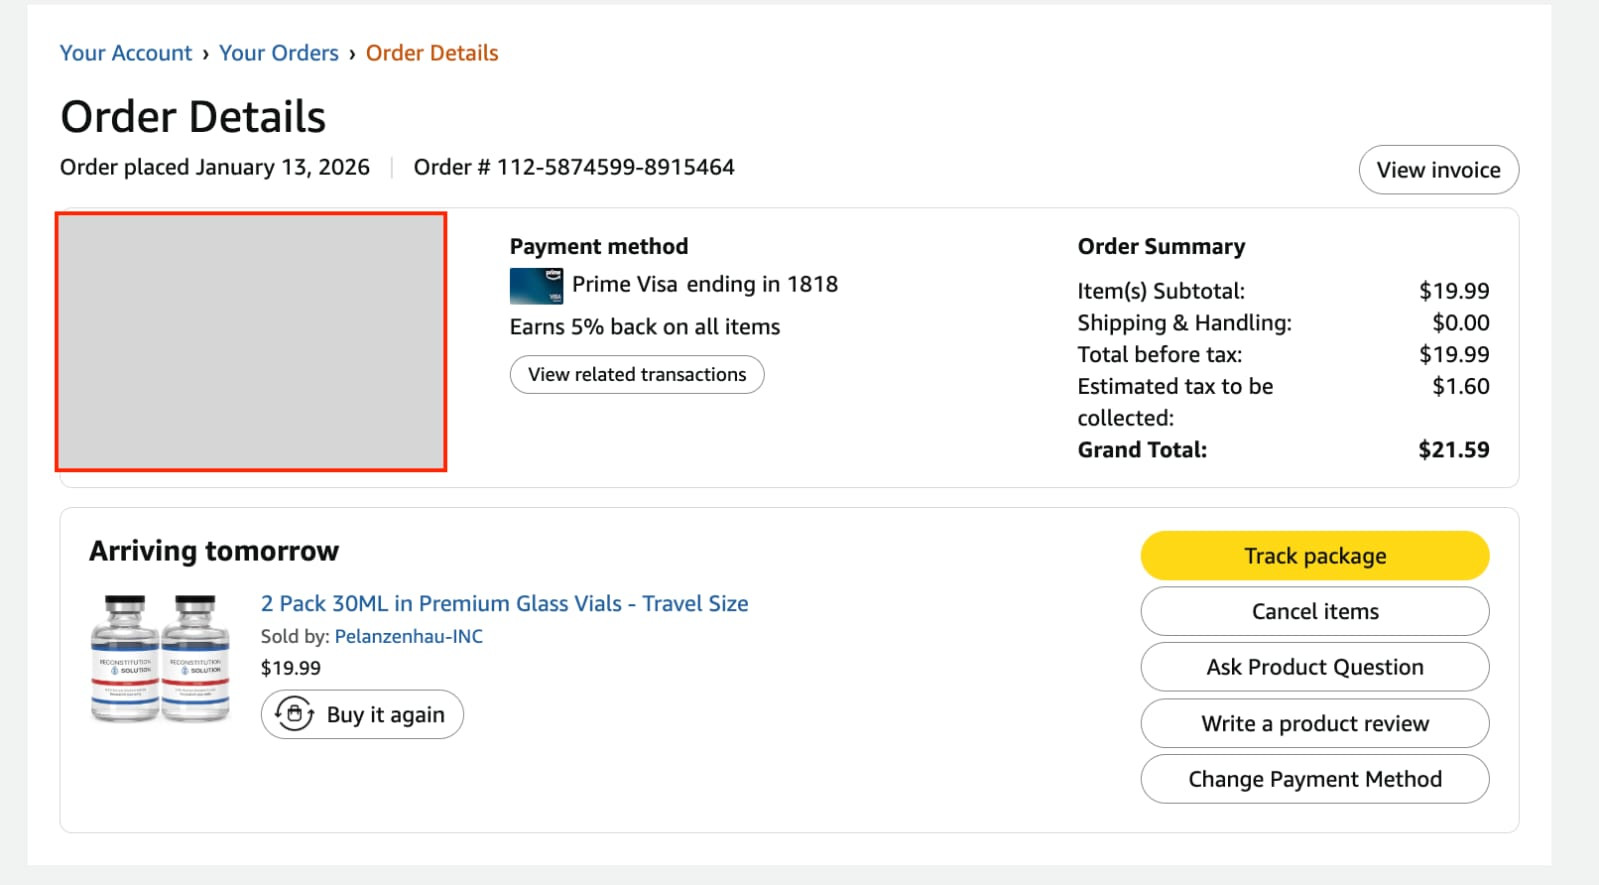Open the Your Account breadcrumb link
Viewport: 1599px width, 885px height.
(x=125, y=53)
